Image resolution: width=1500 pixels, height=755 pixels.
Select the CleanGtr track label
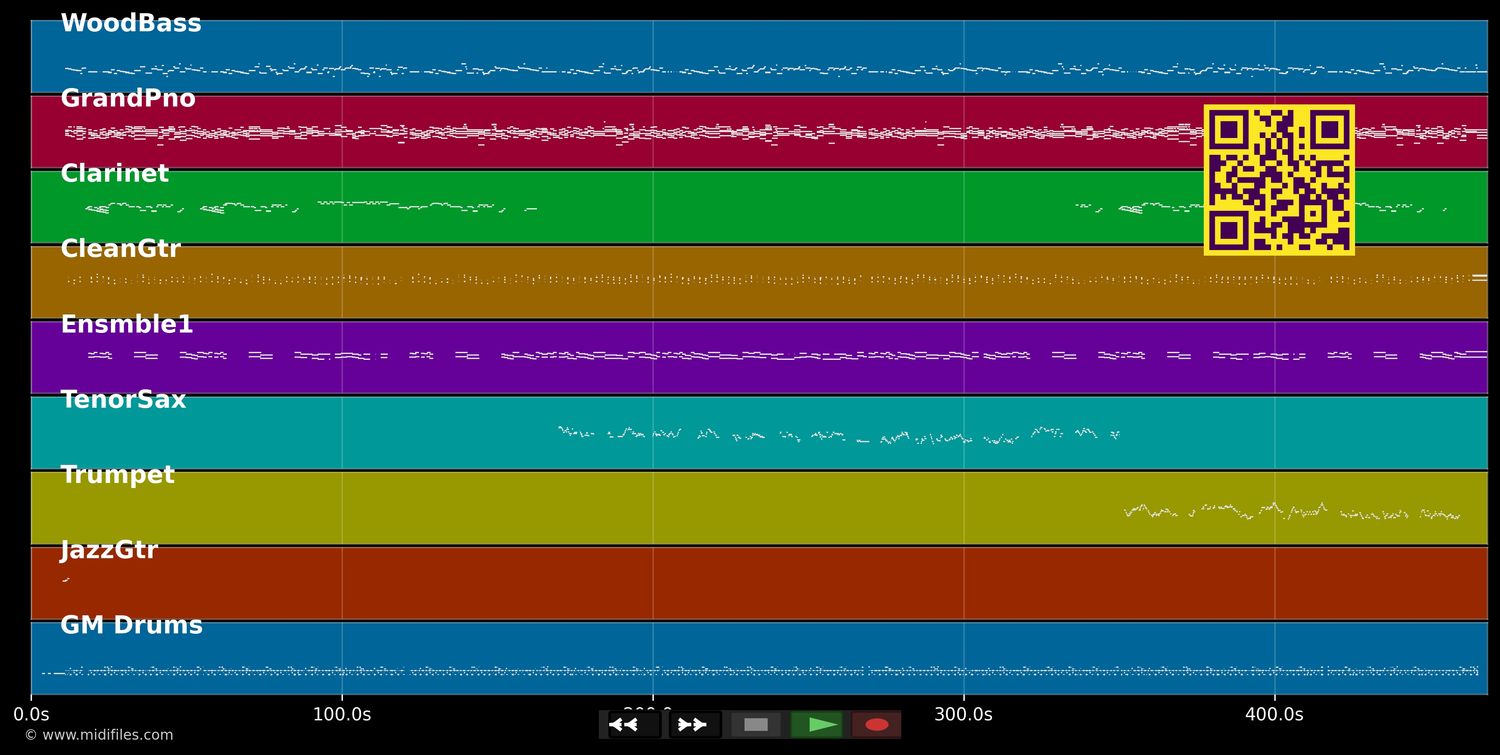tap(120, 248)
